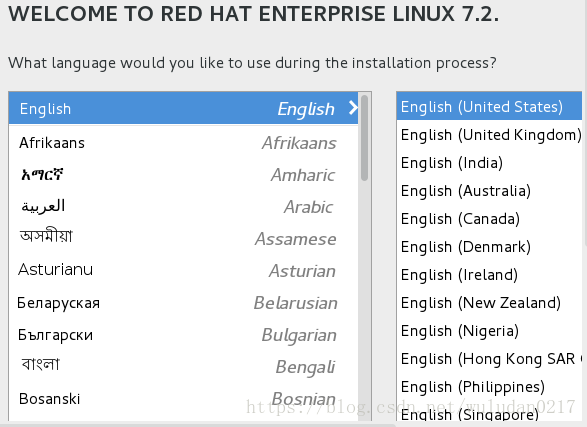Select the Bengali language row
The width and height of the screenshot is (587, 427).
(x=183, y=366)
